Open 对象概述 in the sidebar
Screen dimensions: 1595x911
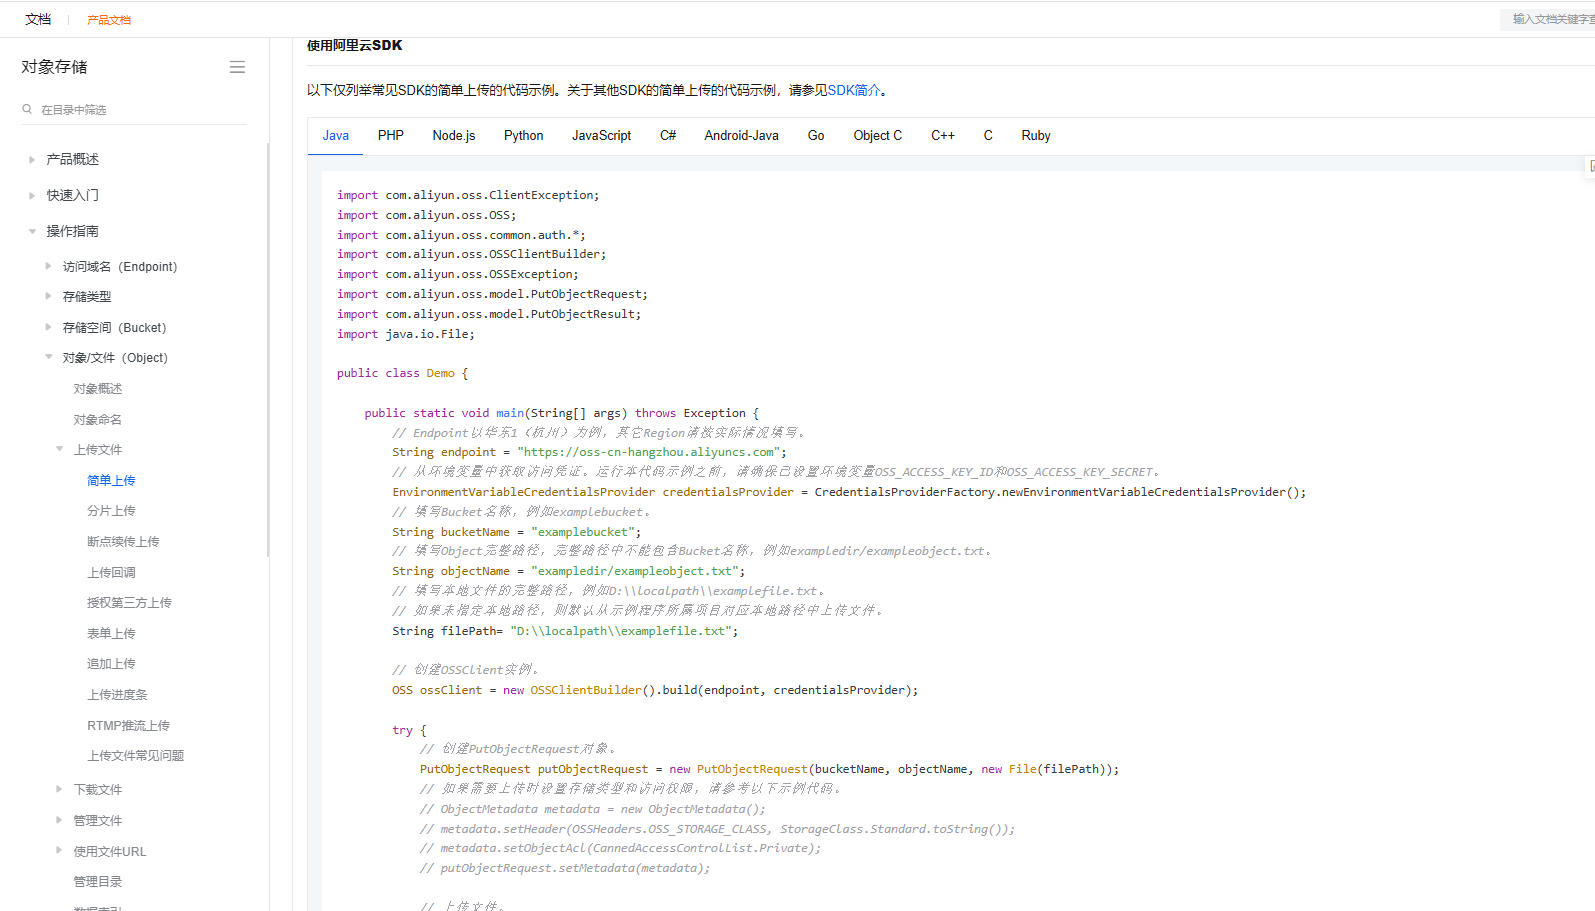[98, 389]
